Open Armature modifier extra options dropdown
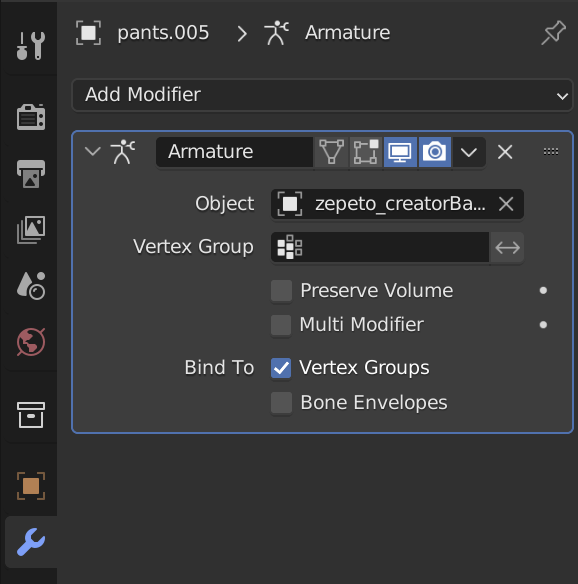 click(469, 152)
